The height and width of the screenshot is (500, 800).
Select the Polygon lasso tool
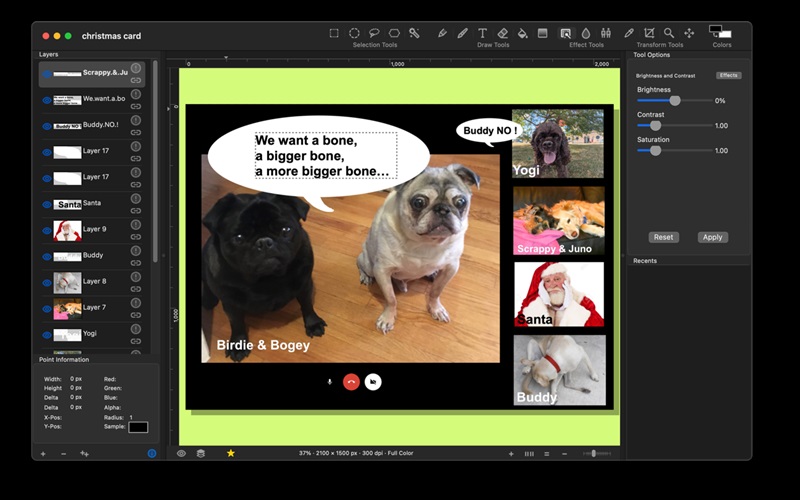394,33
